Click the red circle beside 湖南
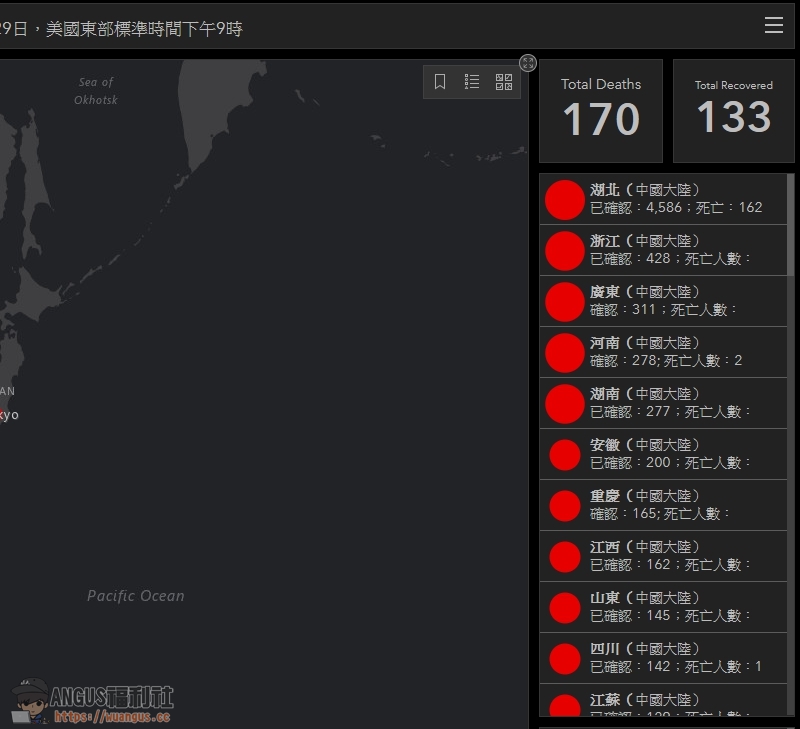 (565, 404)
